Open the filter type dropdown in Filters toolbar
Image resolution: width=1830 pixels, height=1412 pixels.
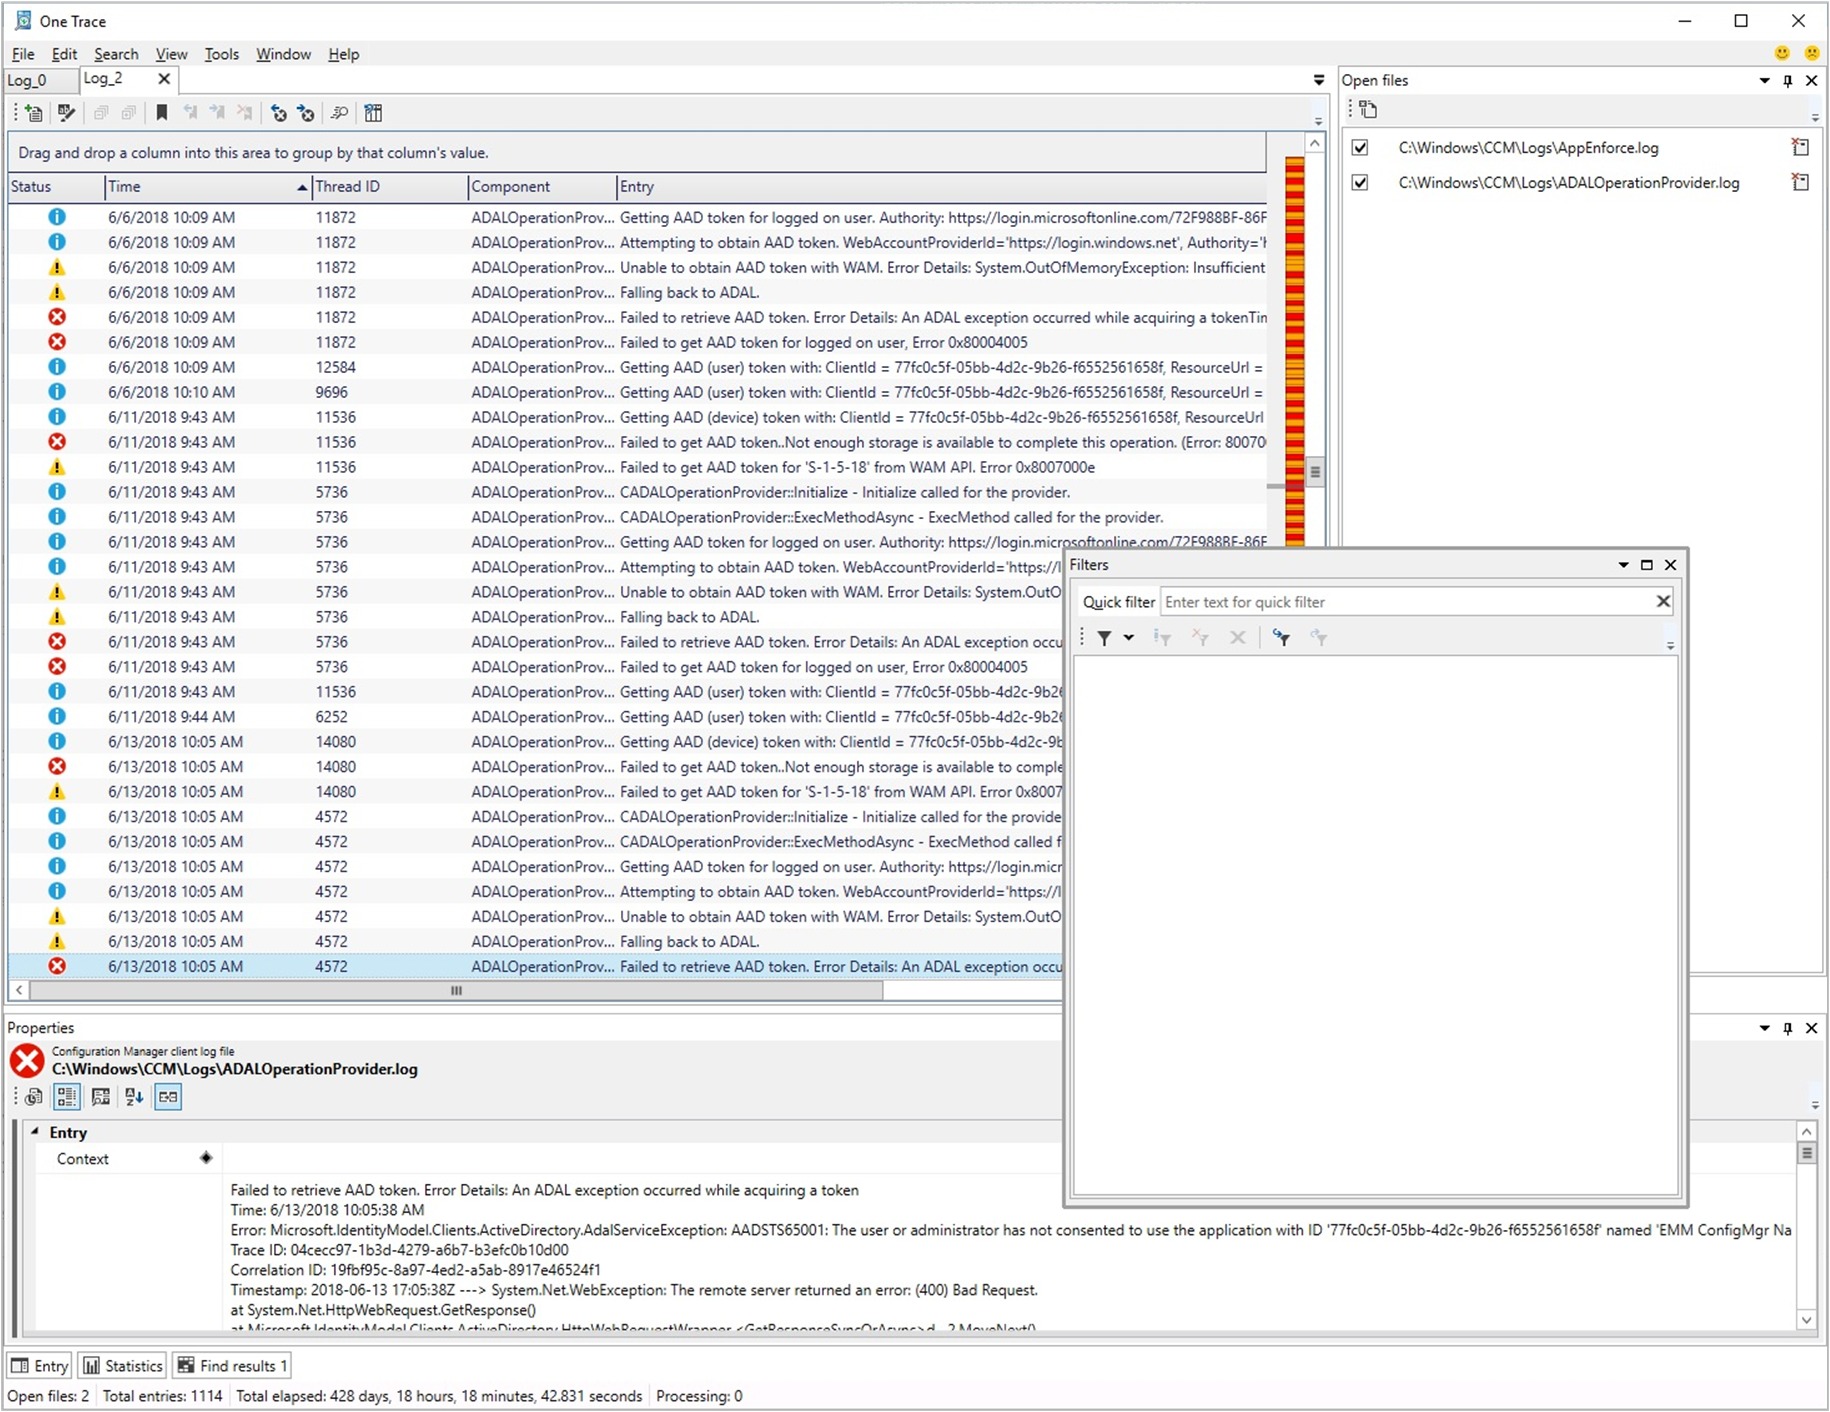1129,637
